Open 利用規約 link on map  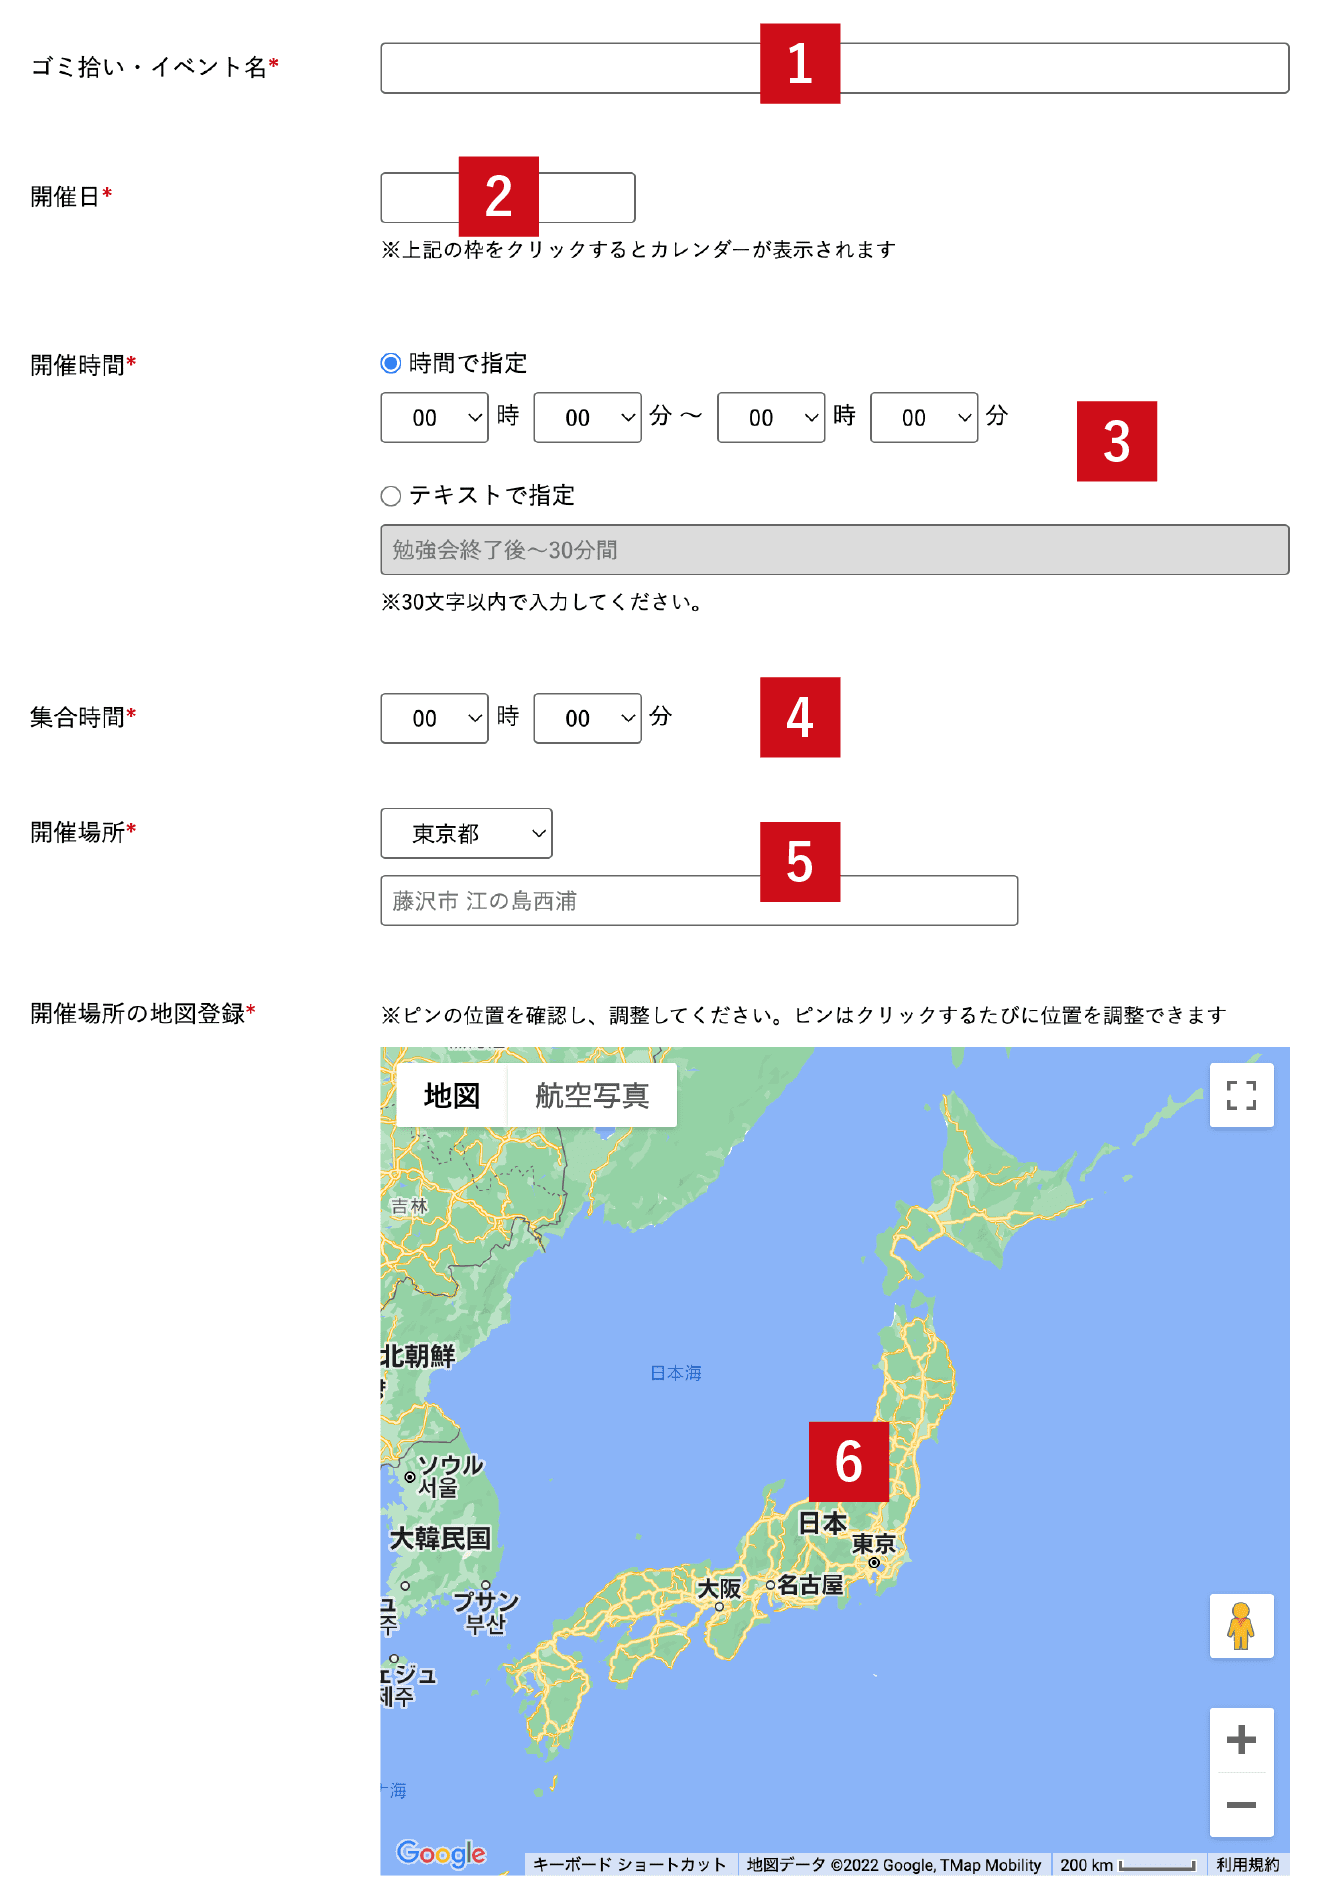[x=1247, y=1865]
